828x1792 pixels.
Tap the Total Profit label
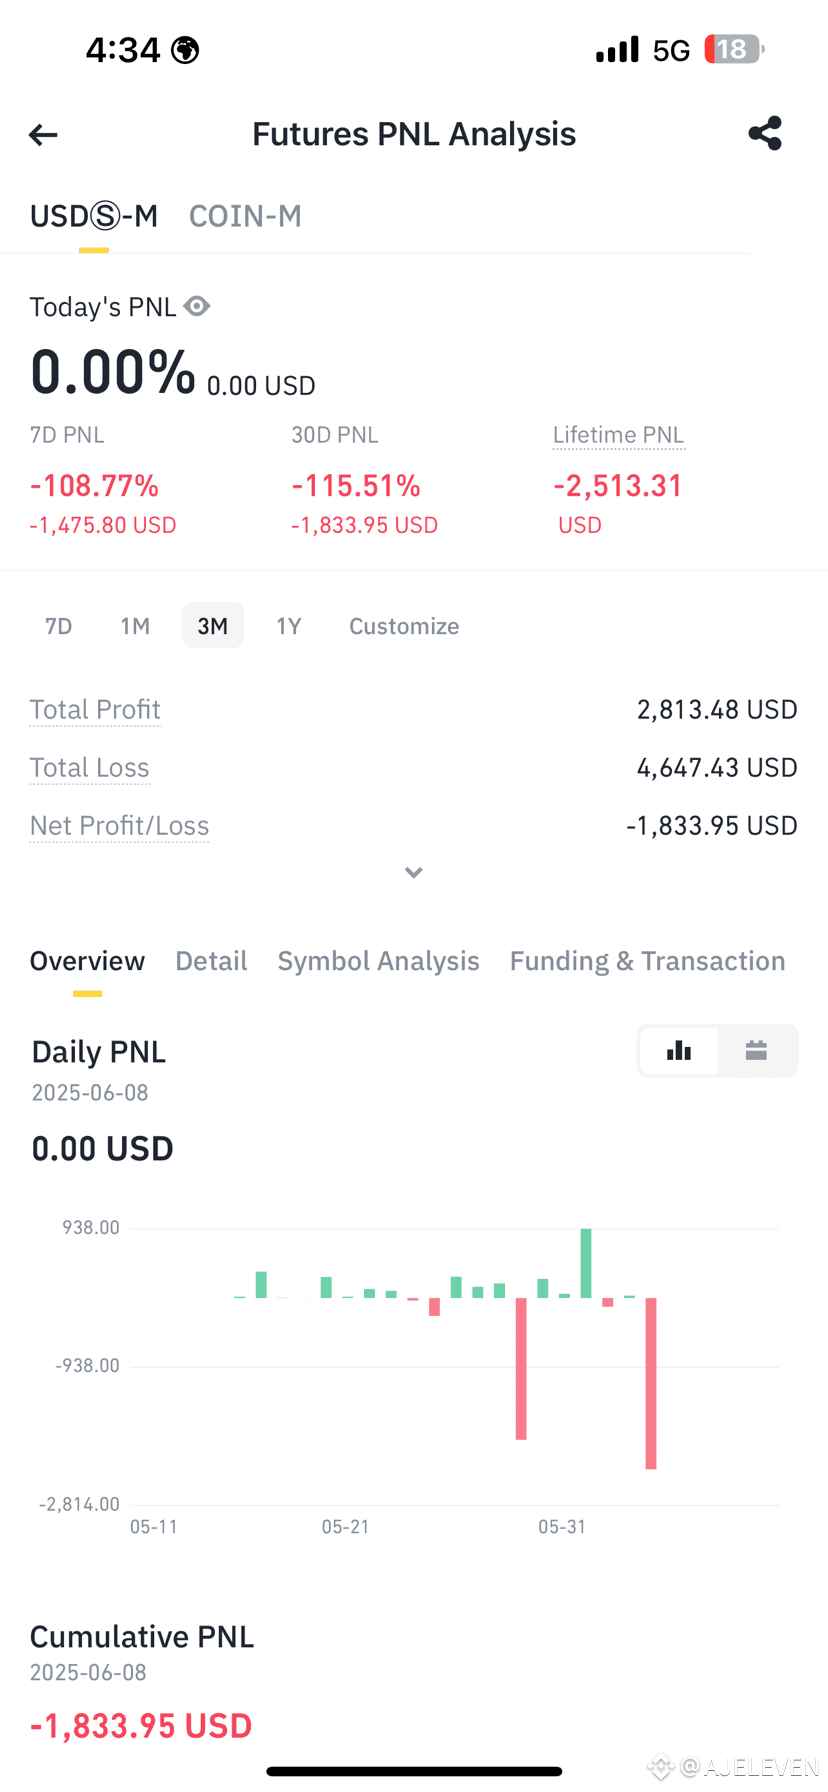[95, 710]
